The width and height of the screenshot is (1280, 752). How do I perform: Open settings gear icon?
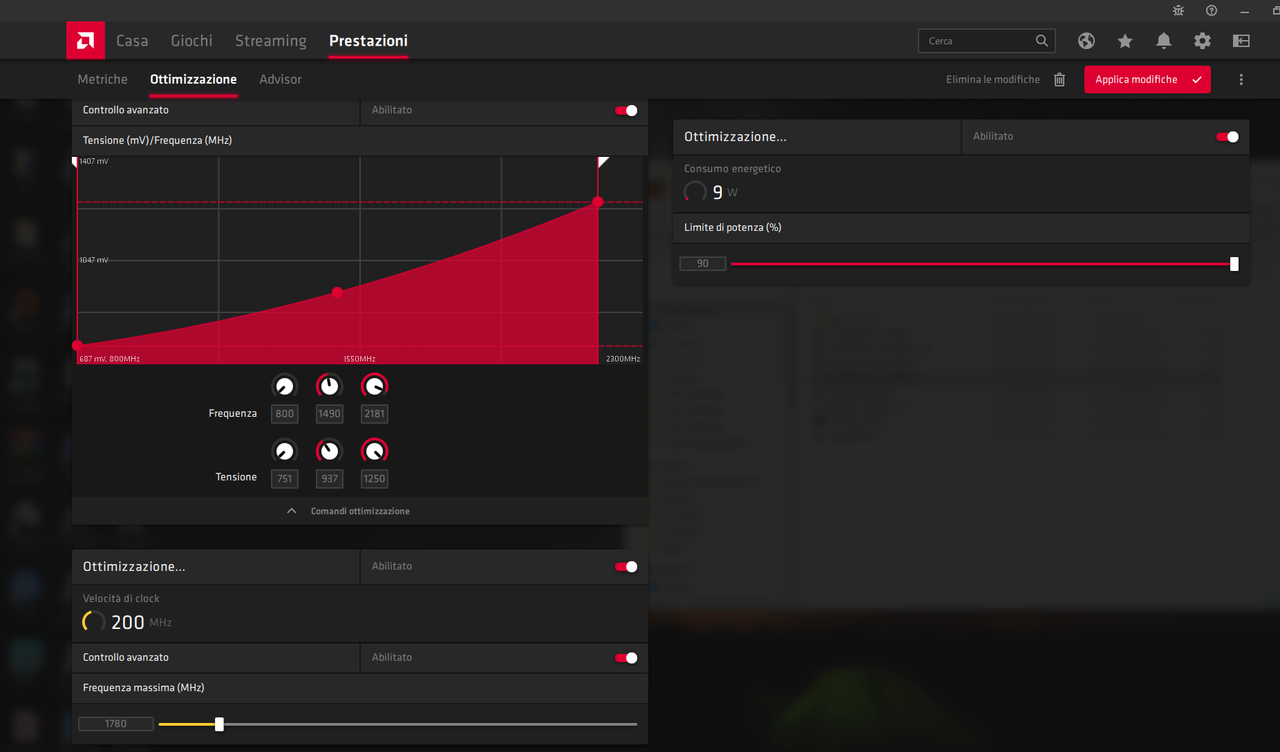[1202, 41]
